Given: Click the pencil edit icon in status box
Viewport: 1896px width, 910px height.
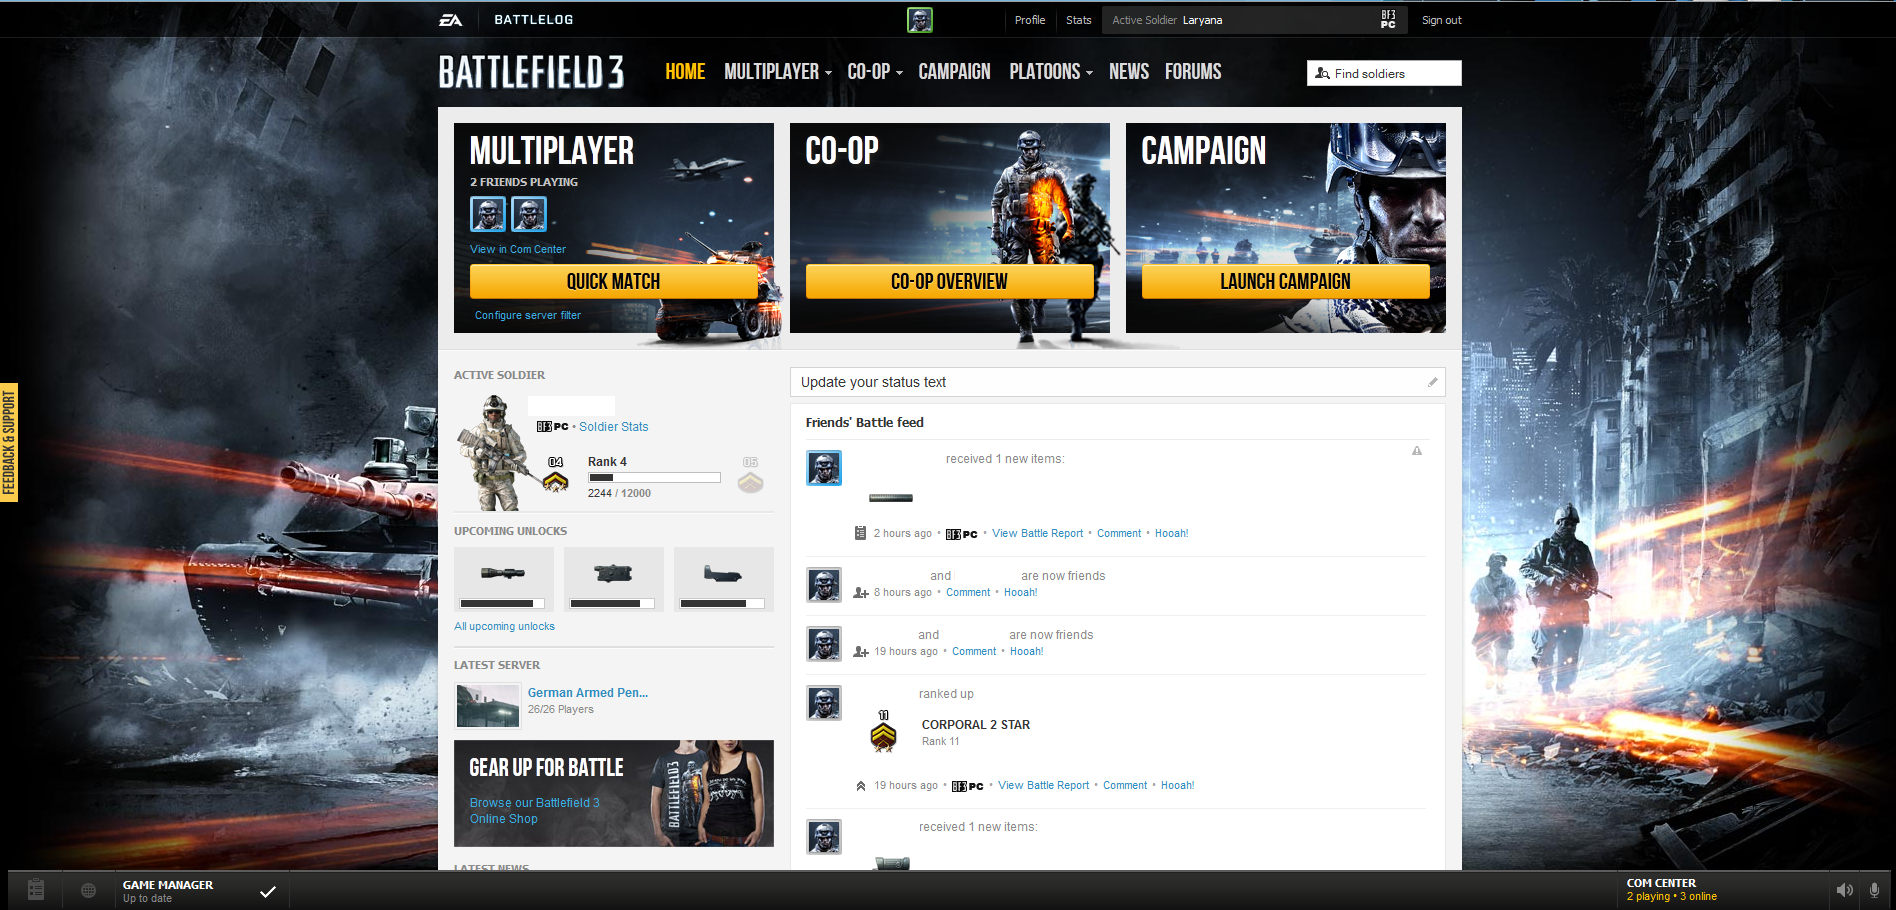Looking at the screenshot, I should [x=1432, y=382].
